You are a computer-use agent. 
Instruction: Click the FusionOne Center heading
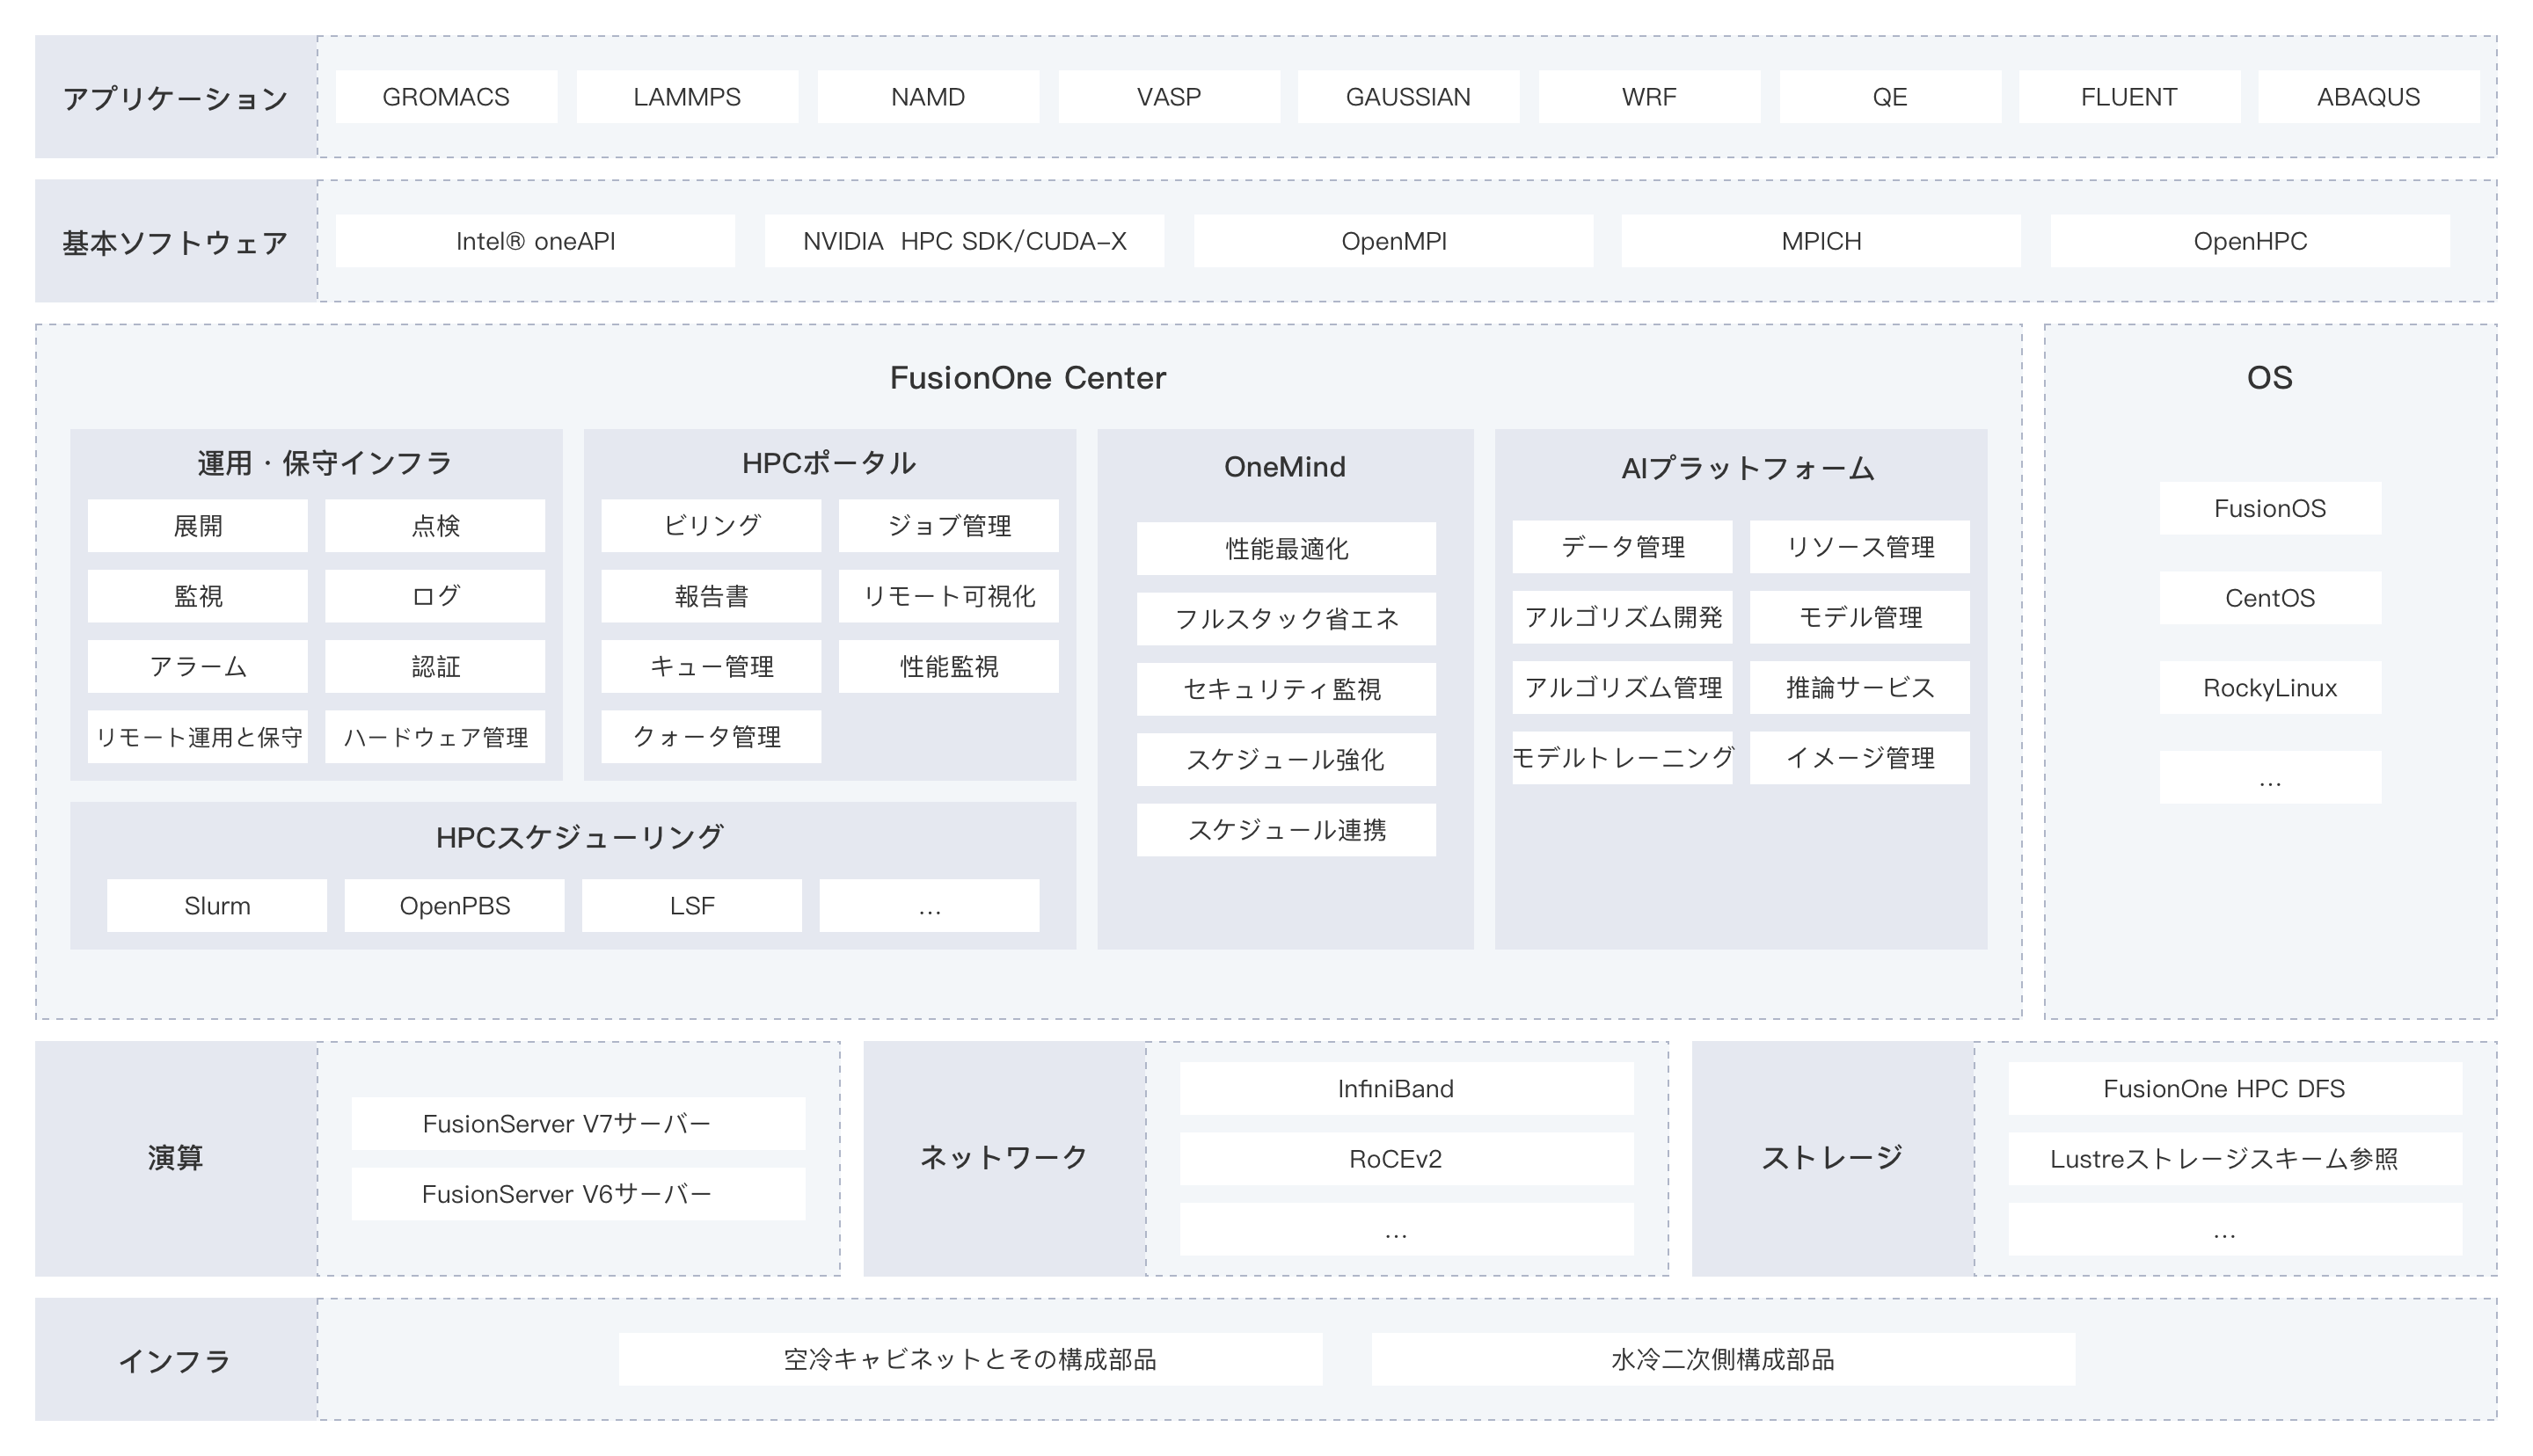pyautogui.click(x=1028, y=378)
